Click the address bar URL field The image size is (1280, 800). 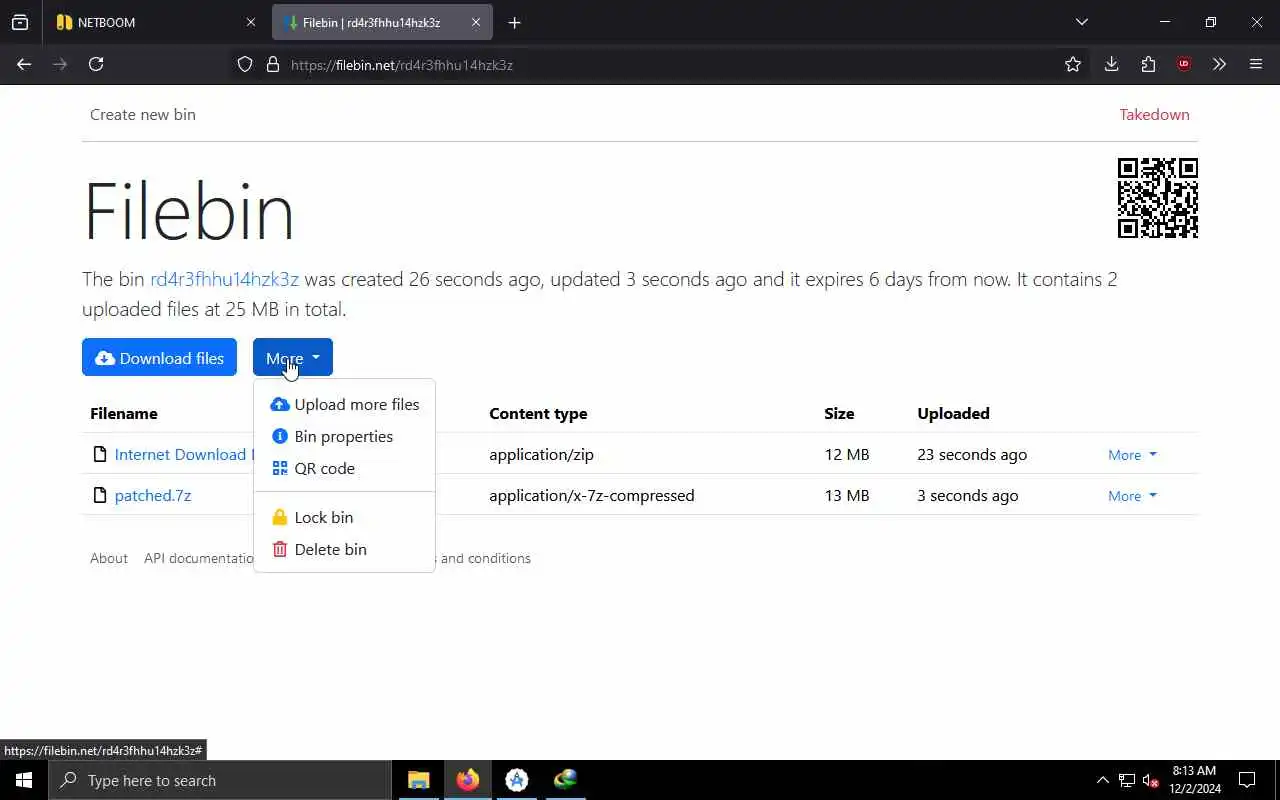660,64
